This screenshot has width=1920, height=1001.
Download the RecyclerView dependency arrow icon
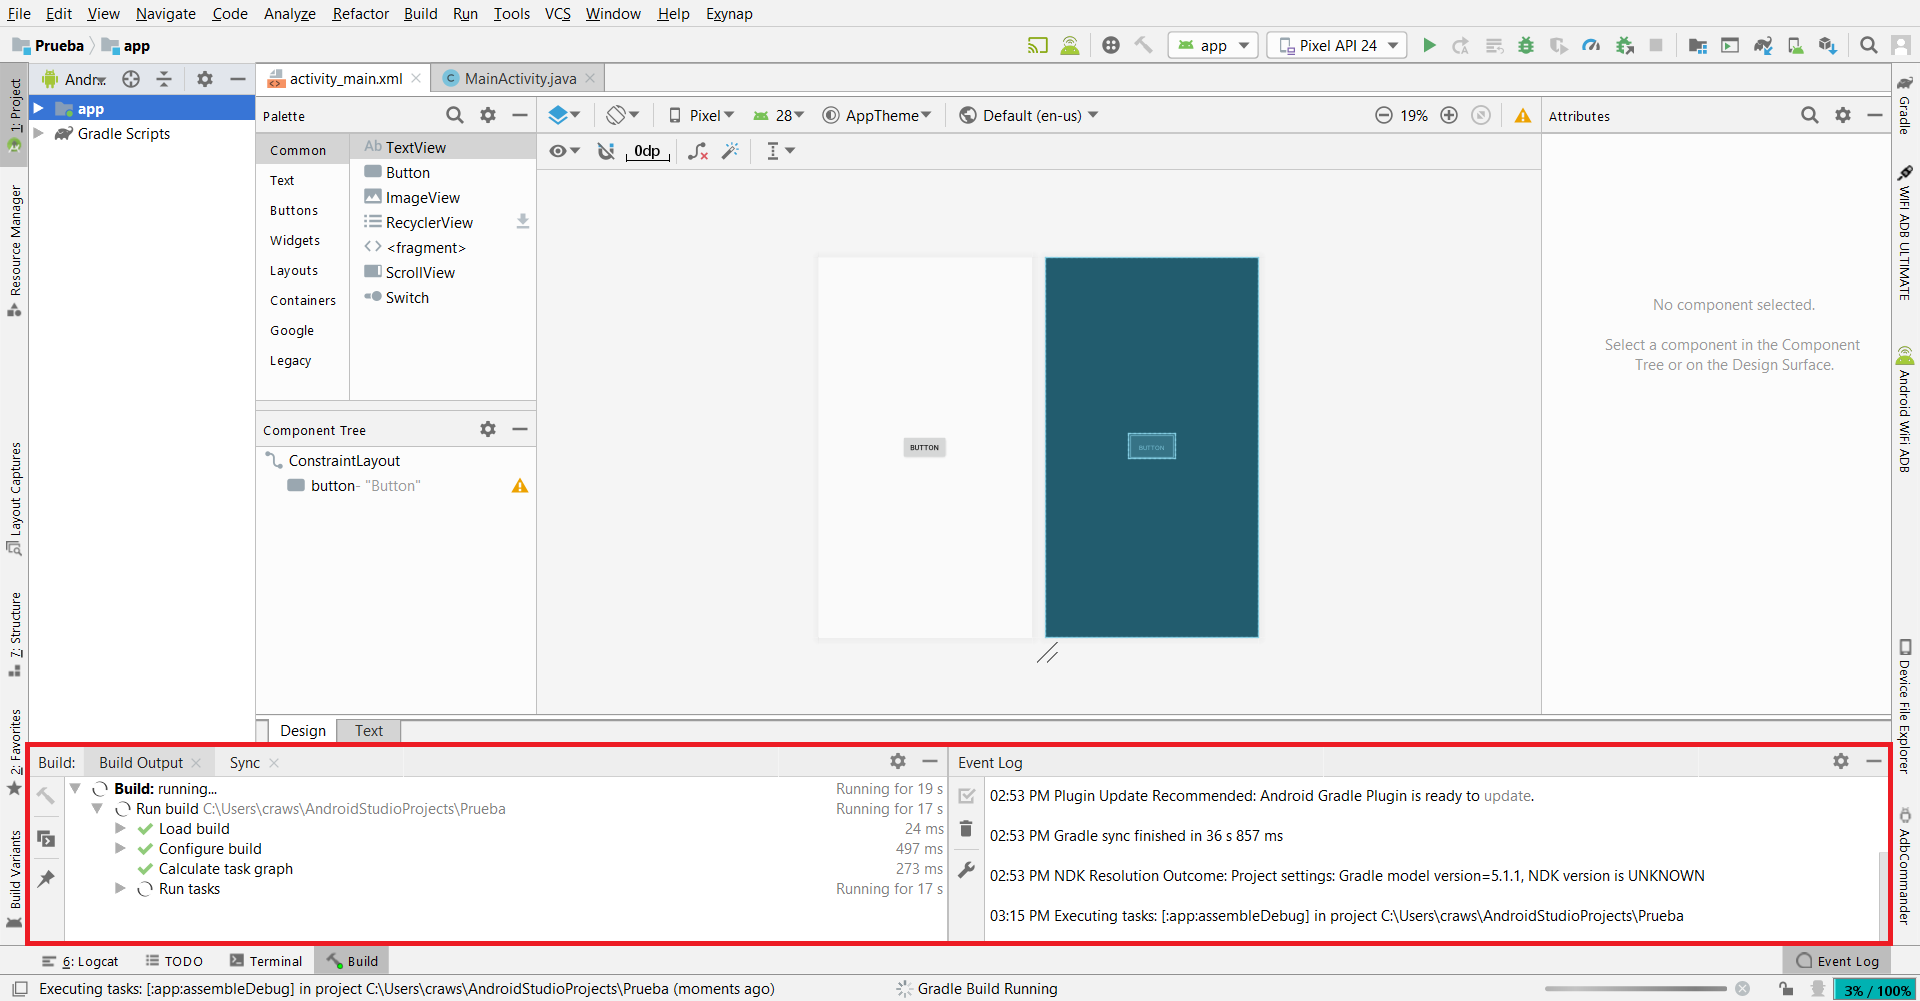[x=522, y=222]
